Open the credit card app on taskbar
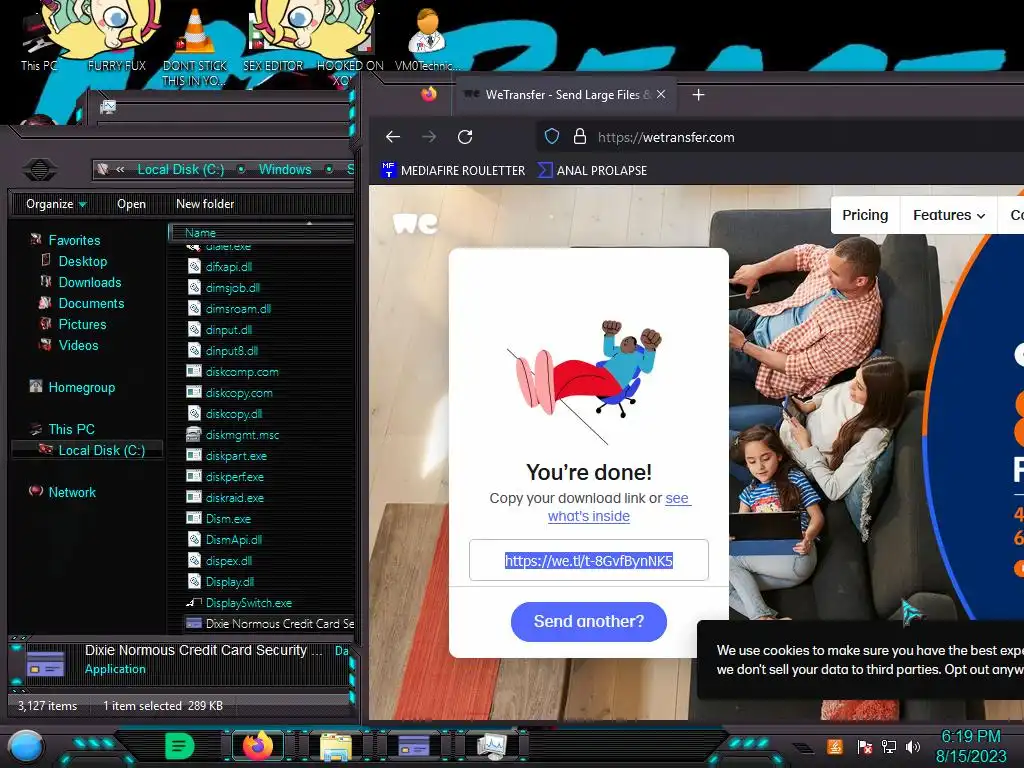This screenshot has width=1024, height=768. click(413, 746)
